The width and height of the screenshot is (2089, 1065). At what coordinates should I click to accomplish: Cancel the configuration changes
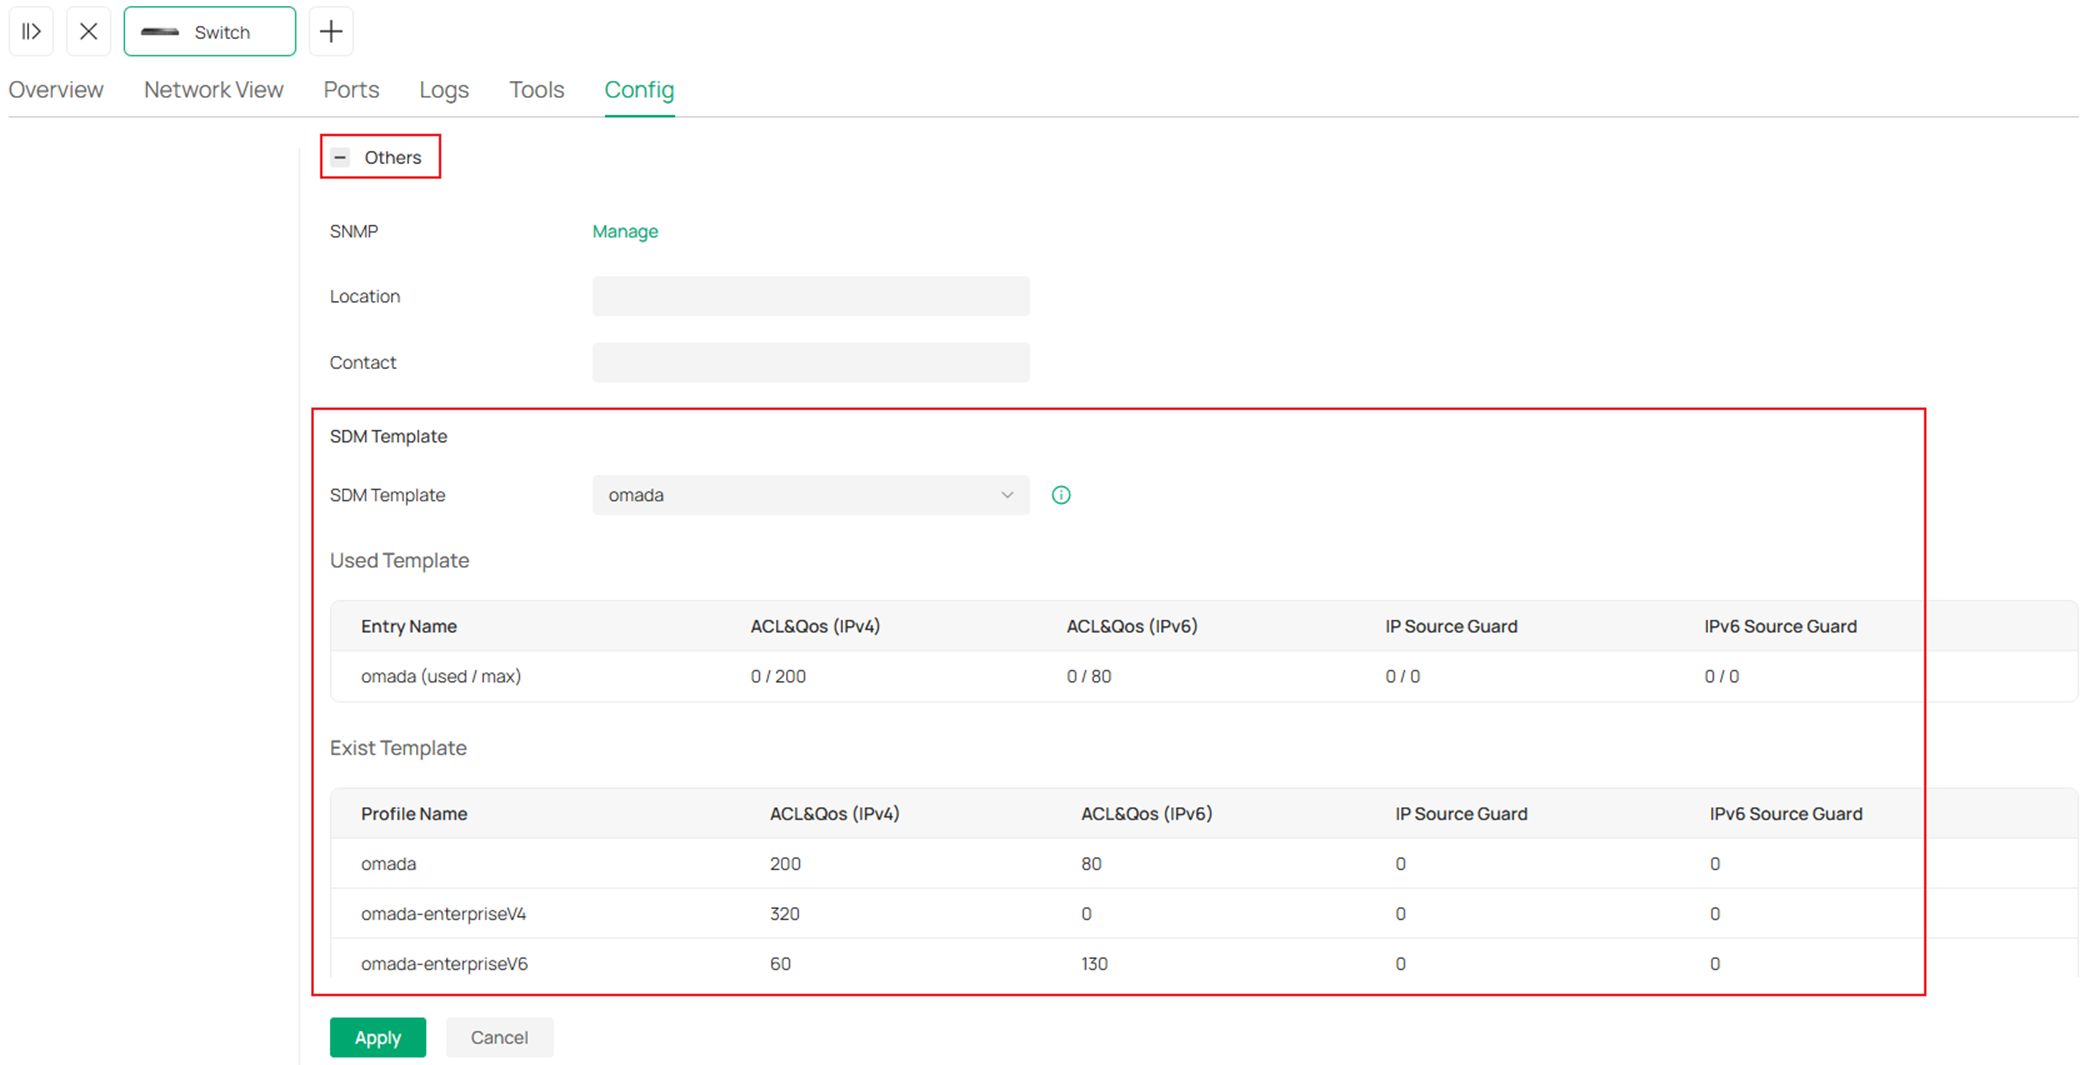click(x=499, y=1037)
